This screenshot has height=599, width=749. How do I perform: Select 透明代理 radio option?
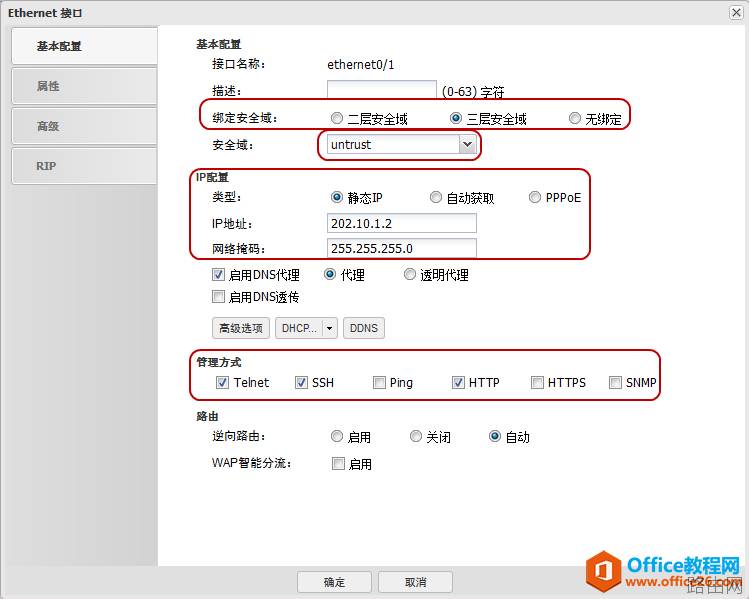[x=409, y=274]
